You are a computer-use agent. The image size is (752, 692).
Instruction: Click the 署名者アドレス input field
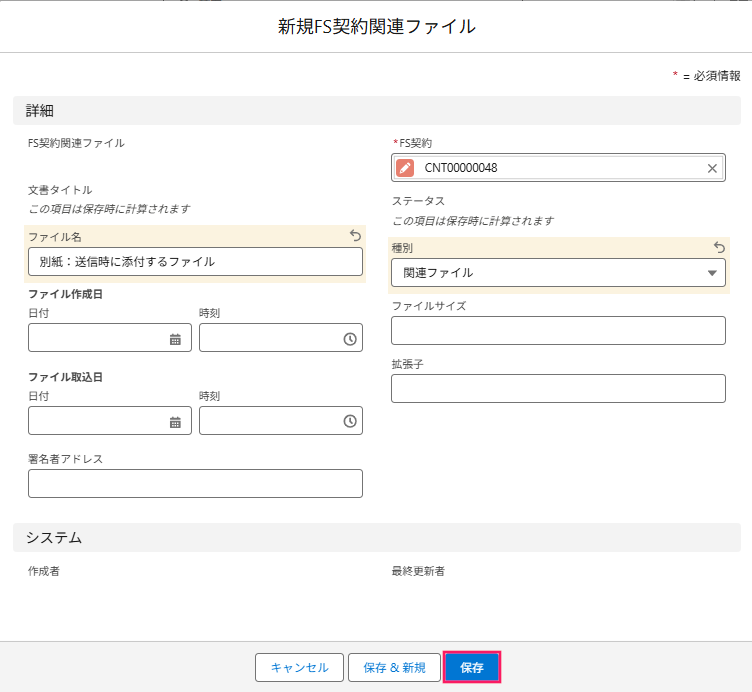click(195, 483)
